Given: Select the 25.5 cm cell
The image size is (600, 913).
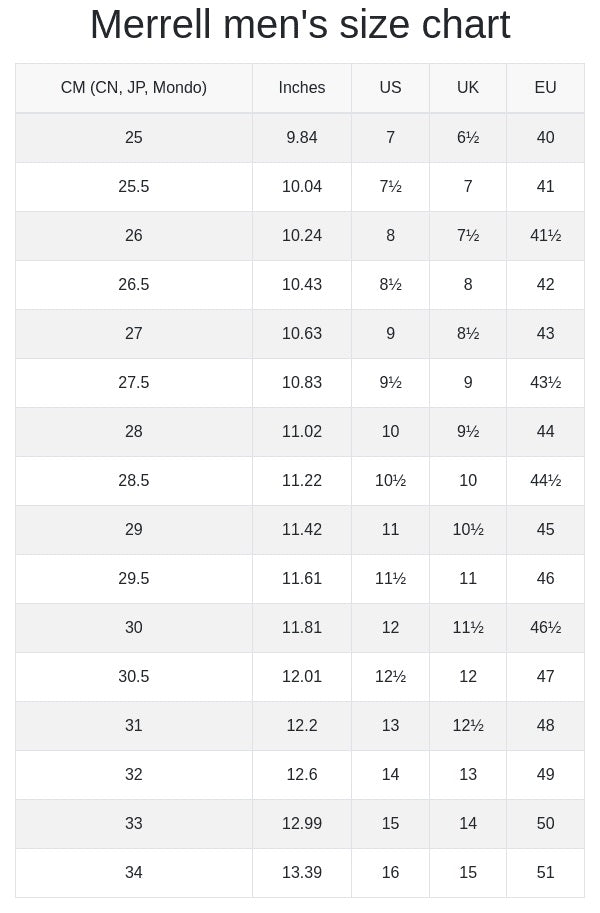Looking at the screenshot, I should click(133, 186).
